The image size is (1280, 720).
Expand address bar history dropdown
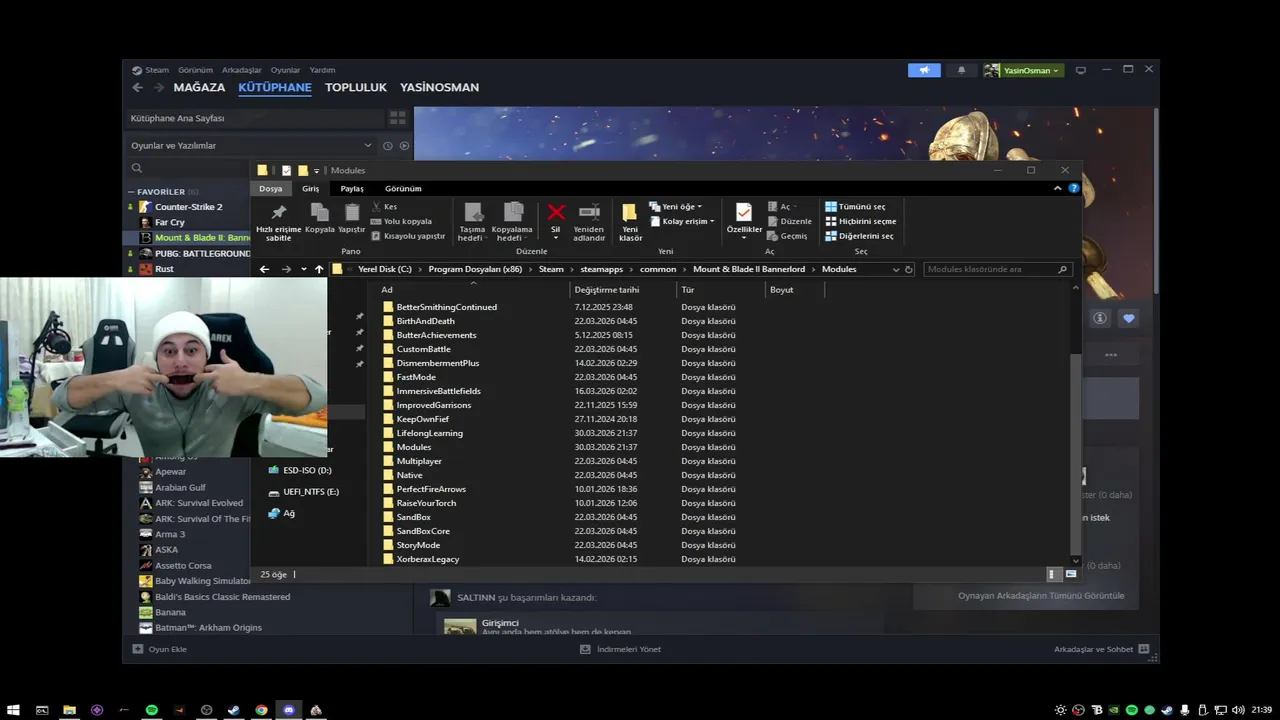[x=894, y=269]
